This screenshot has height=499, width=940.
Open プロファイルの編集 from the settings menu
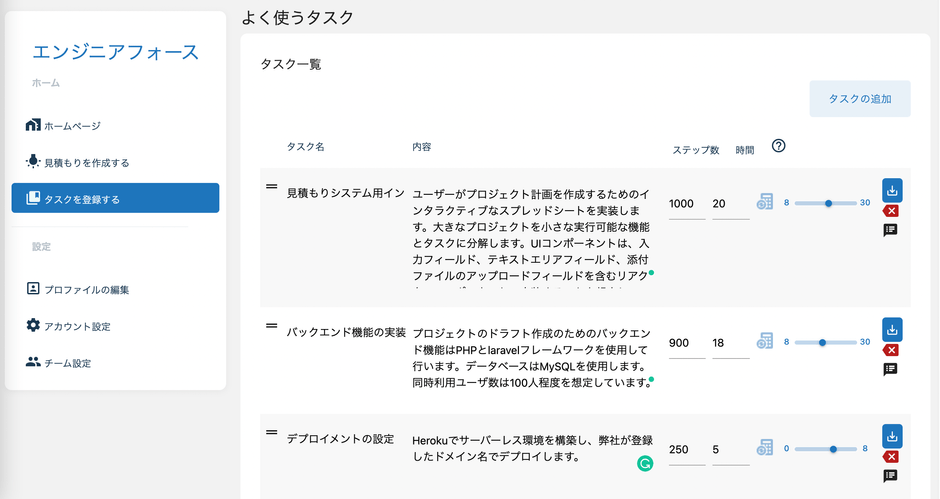pos(86,290)
